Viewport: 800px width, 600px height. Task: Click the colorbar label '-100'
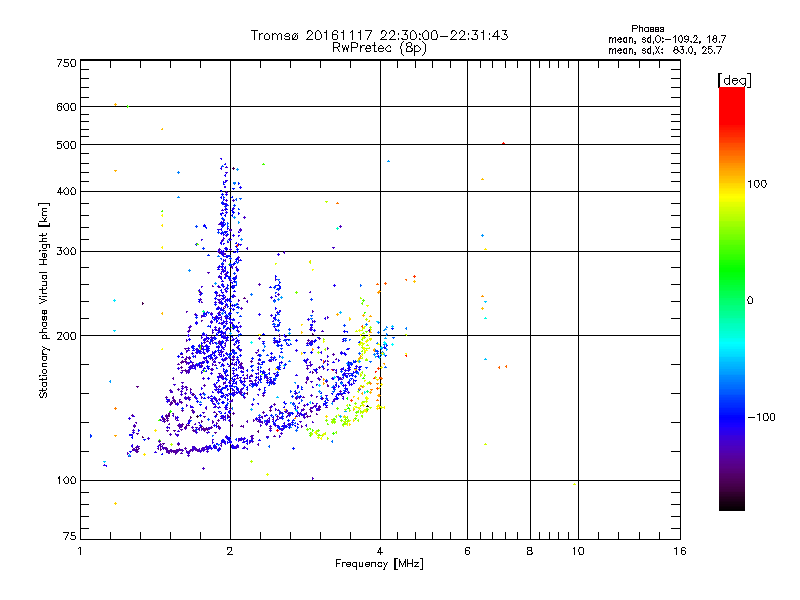click(x=761, y=417)
